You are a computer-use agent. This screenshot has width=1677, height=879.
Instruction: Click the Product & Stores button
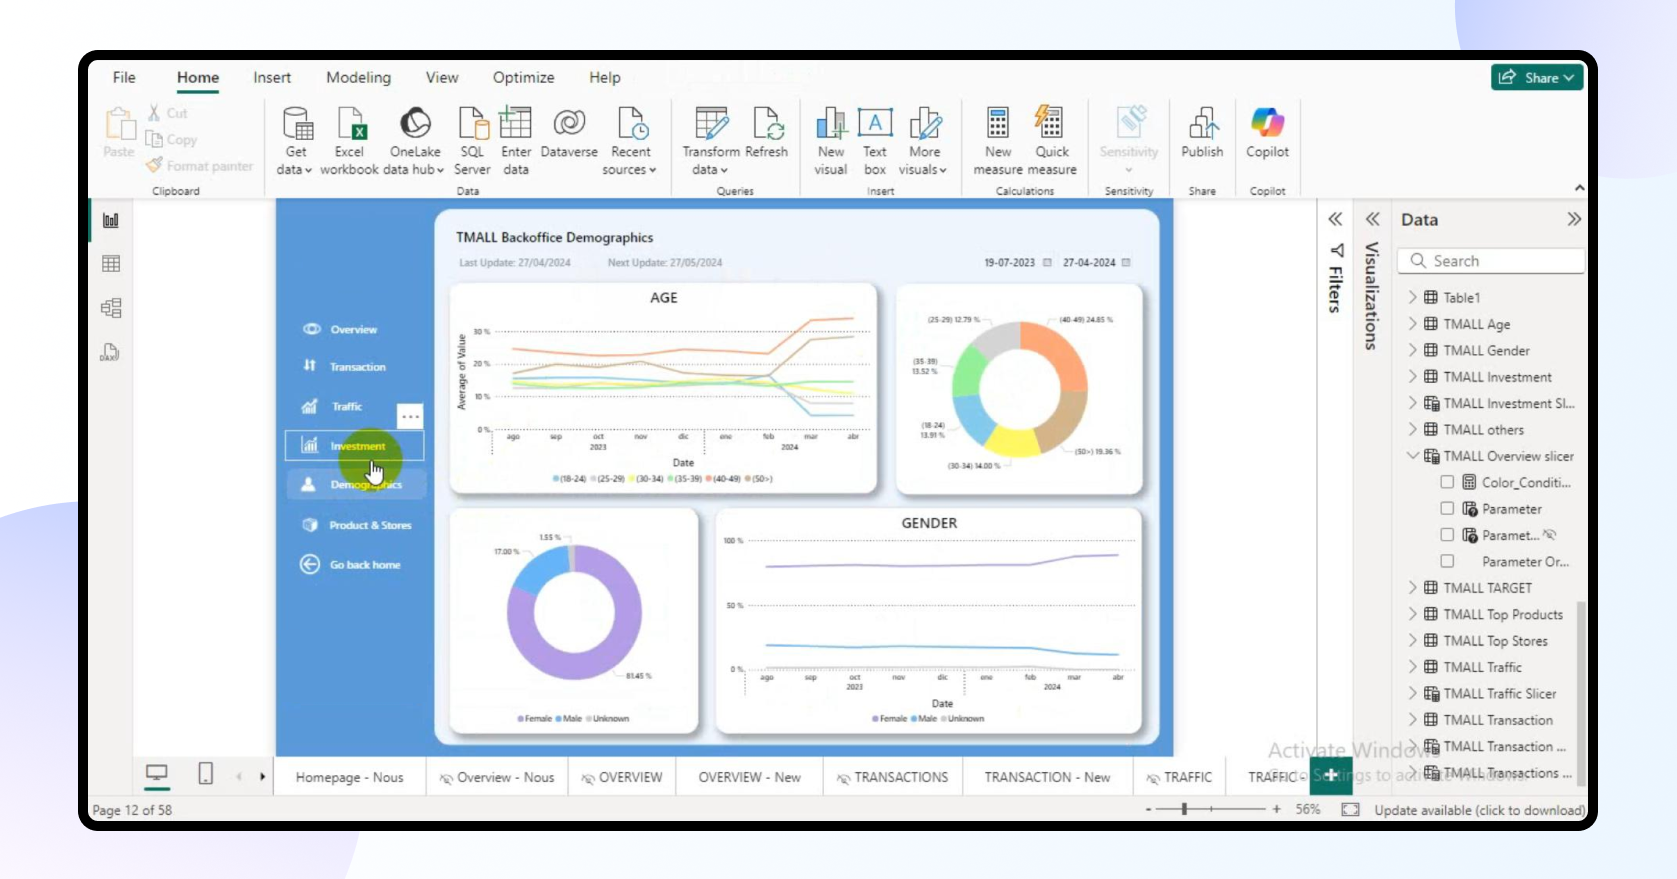[357, 525]
